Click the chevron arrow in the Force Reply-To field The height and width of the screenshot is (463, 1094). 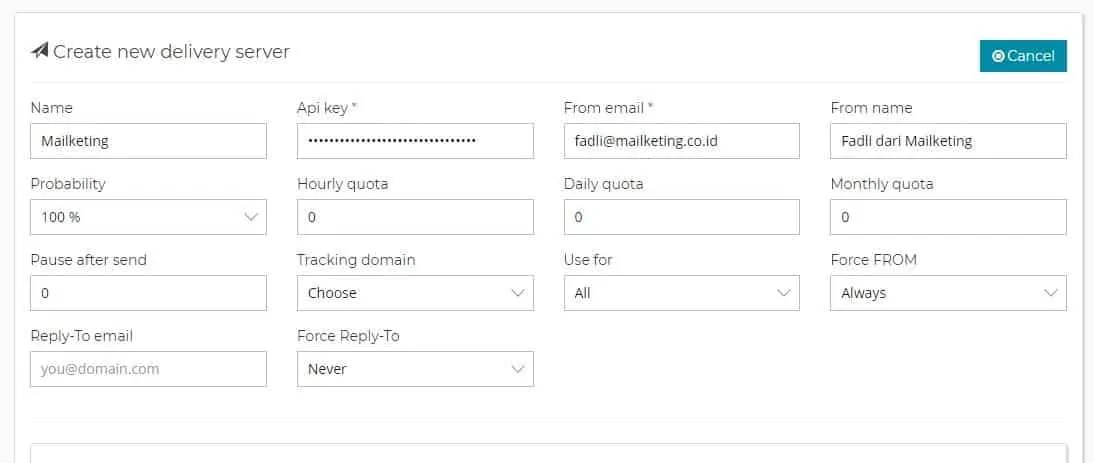click(x=518, y=369)
